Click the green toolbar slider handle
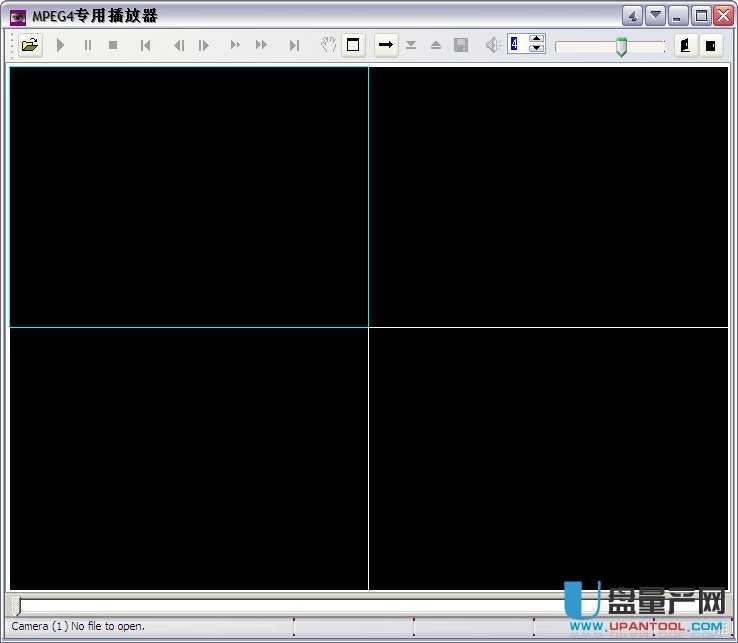Viewport: 738px width, 643px height. click(622, 47)
